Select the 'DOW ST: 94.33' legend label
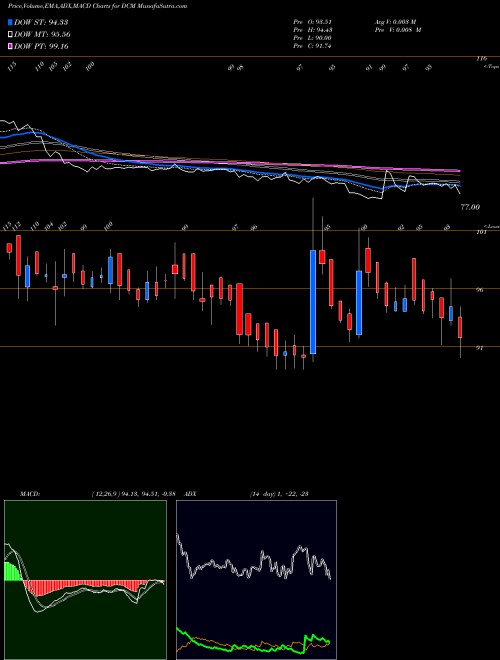 (41, 22)
